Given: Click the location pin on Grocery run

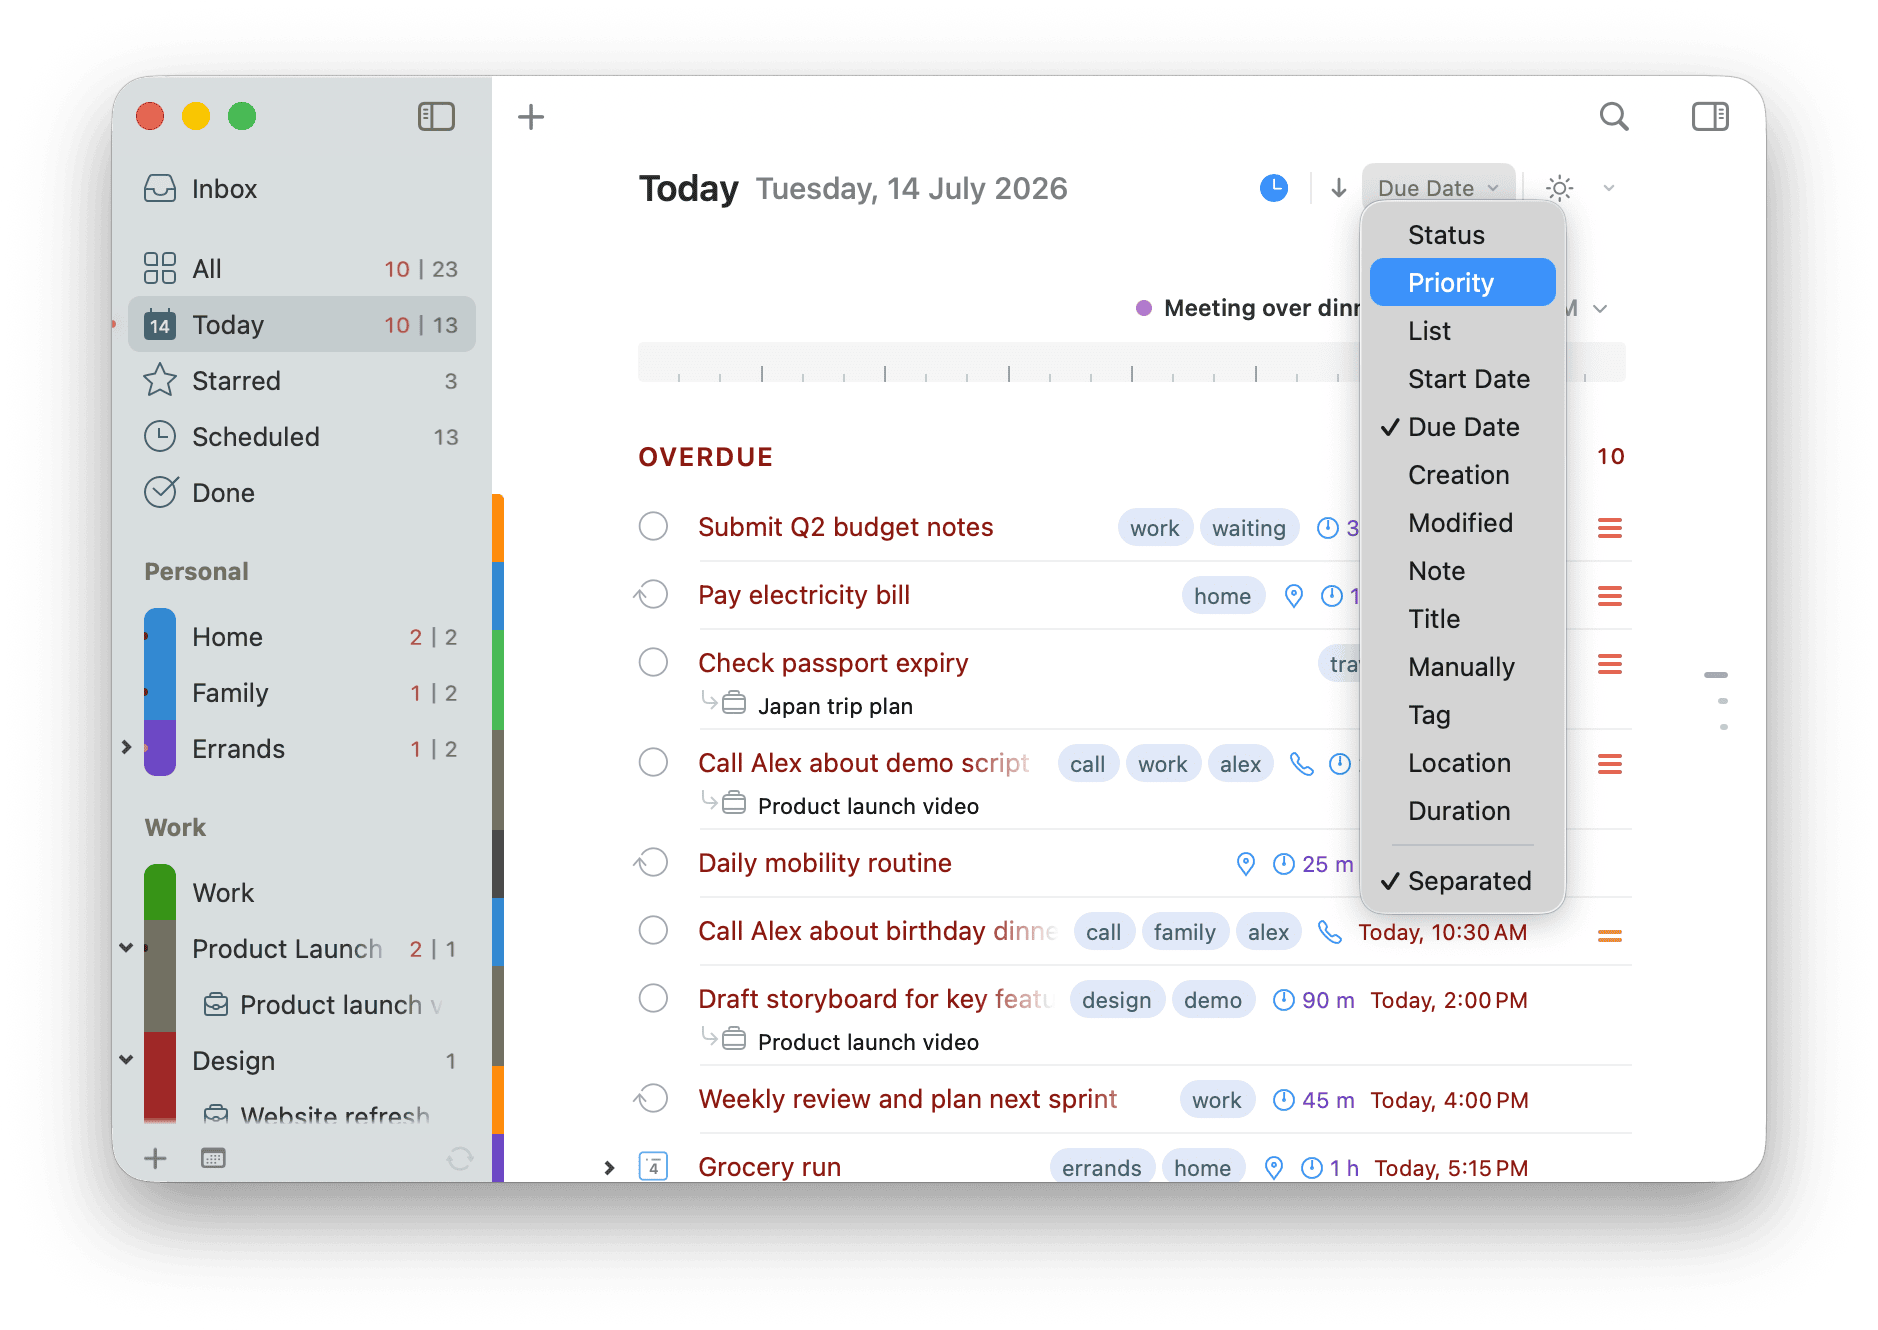Looking at the screenshot, I should tap(1273, 1168).
